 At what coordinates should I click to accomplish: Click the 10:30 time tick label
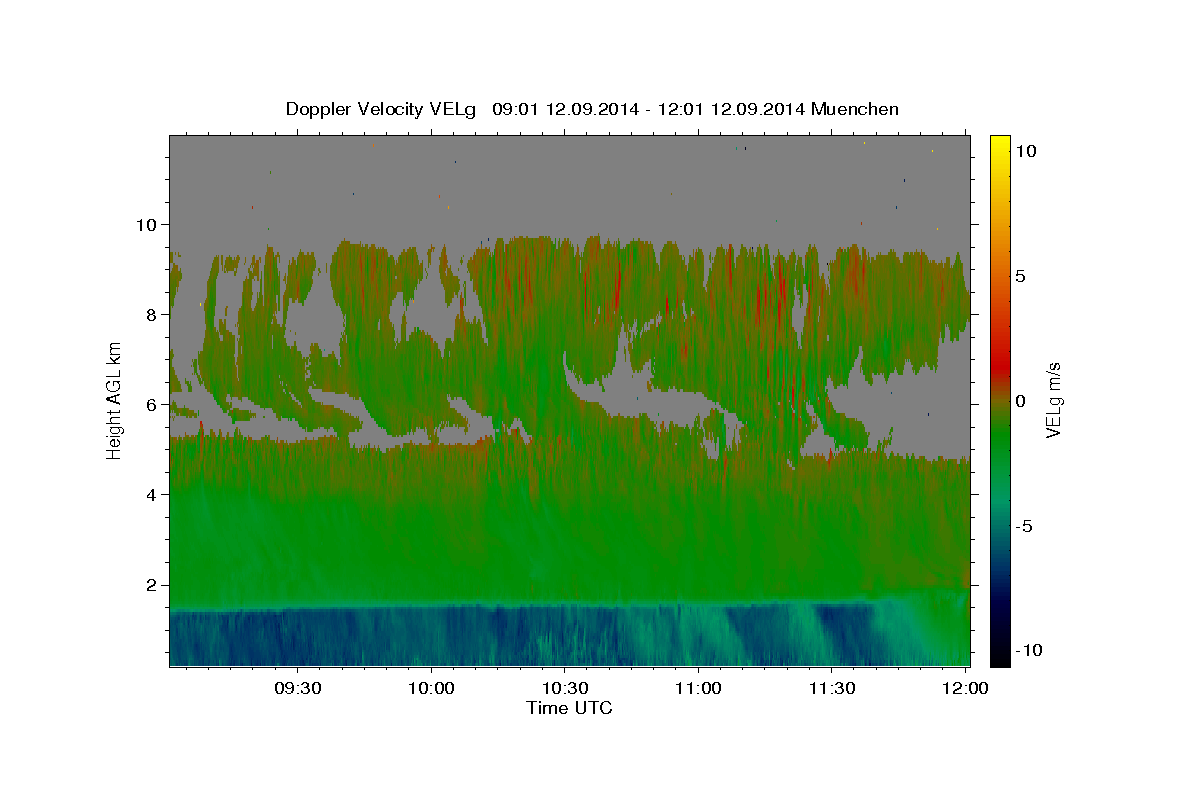[x=564, y=689]
